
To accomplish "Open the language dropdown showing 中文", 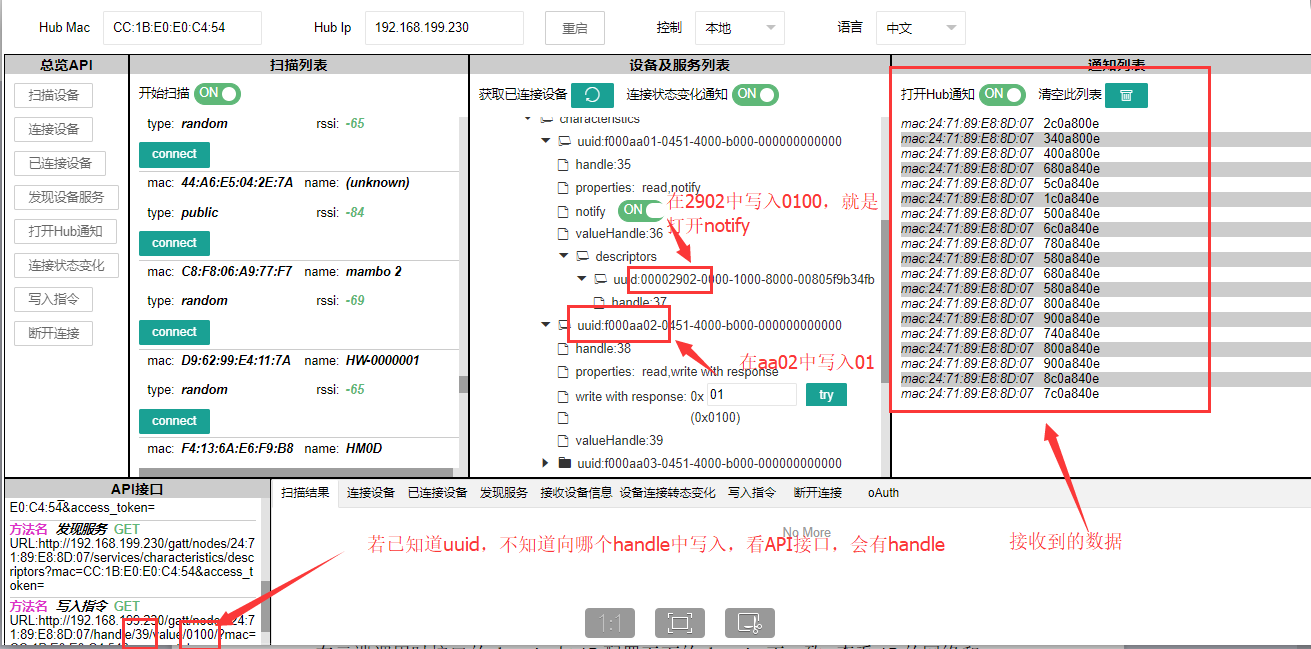I will [920, 28].
